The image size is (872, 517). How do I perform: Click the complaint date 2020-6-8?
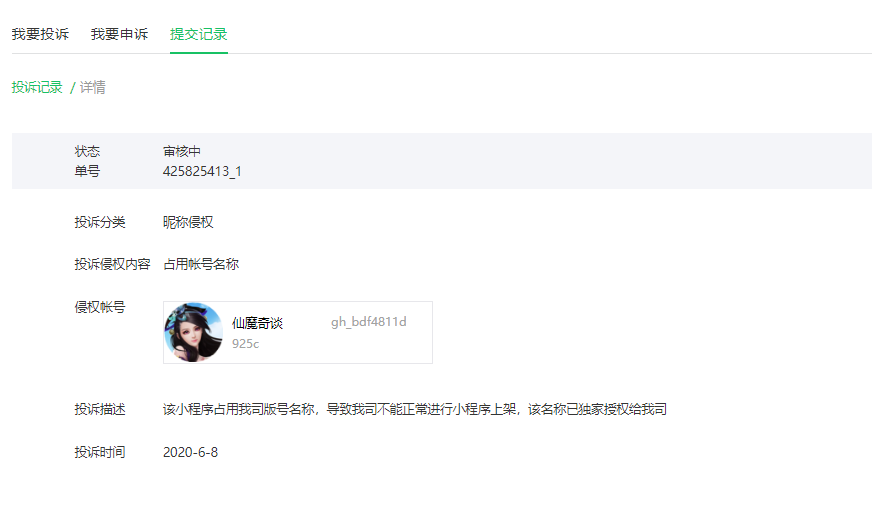pos(190,453)
